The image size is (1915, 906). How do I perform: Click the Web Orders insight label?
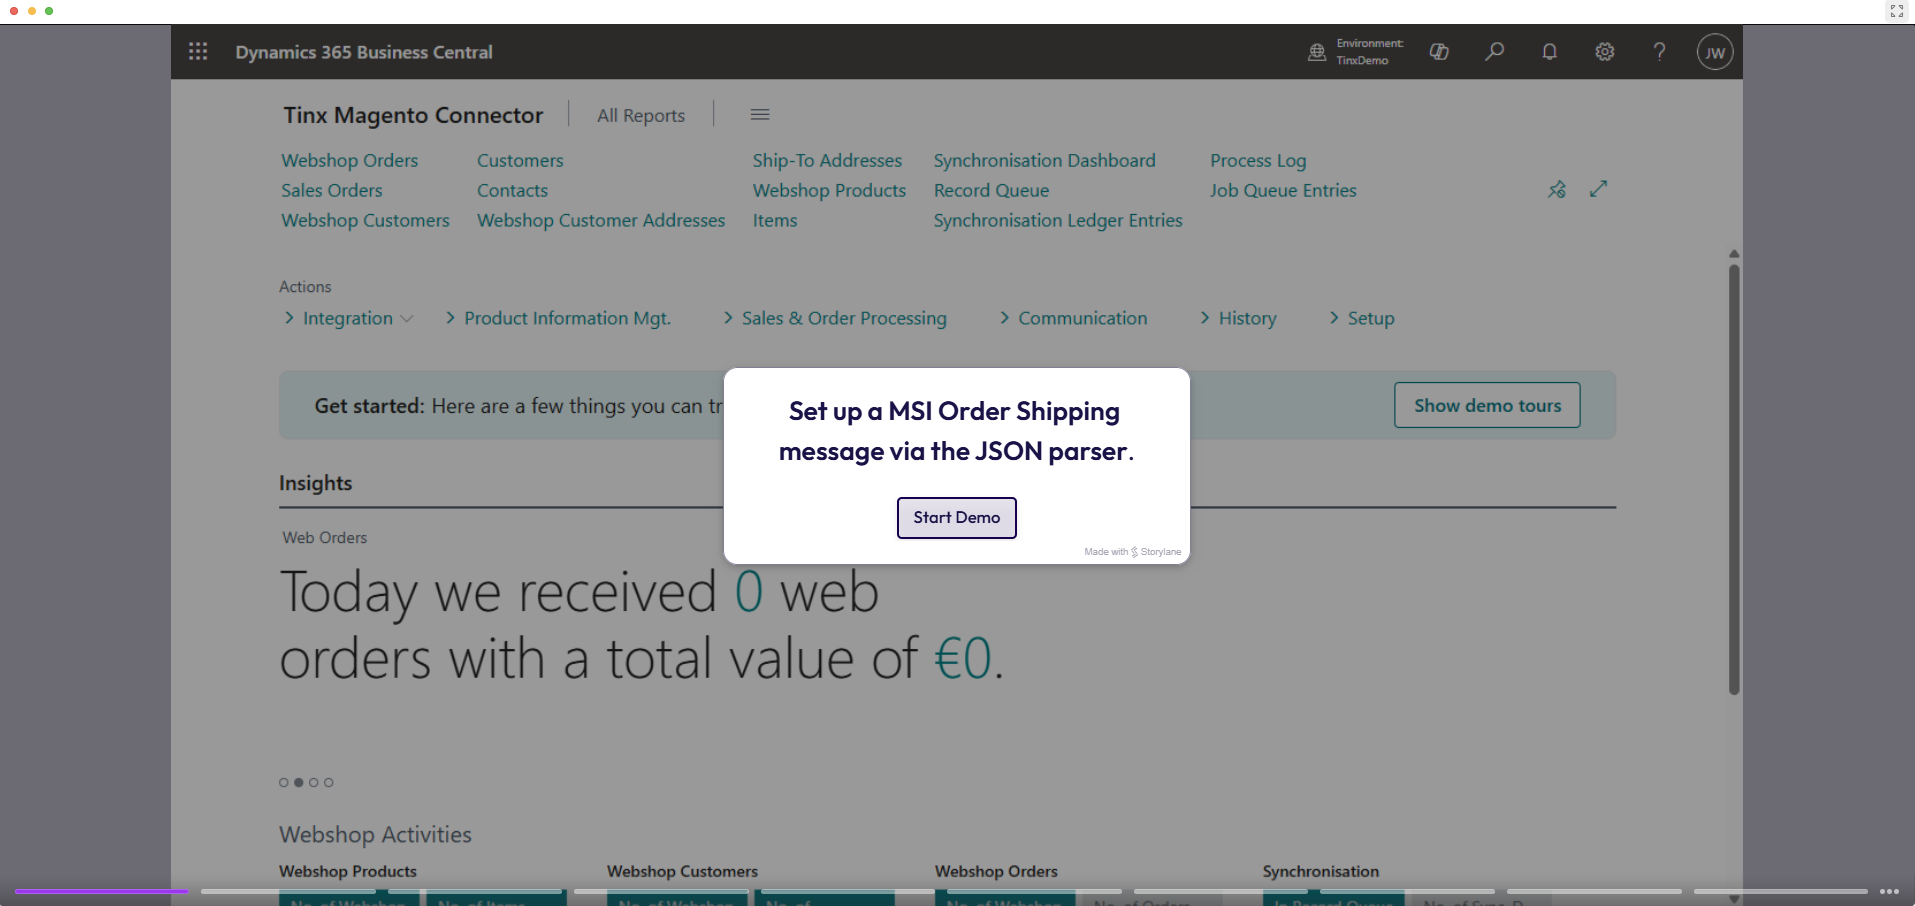[x=325, y=538]
